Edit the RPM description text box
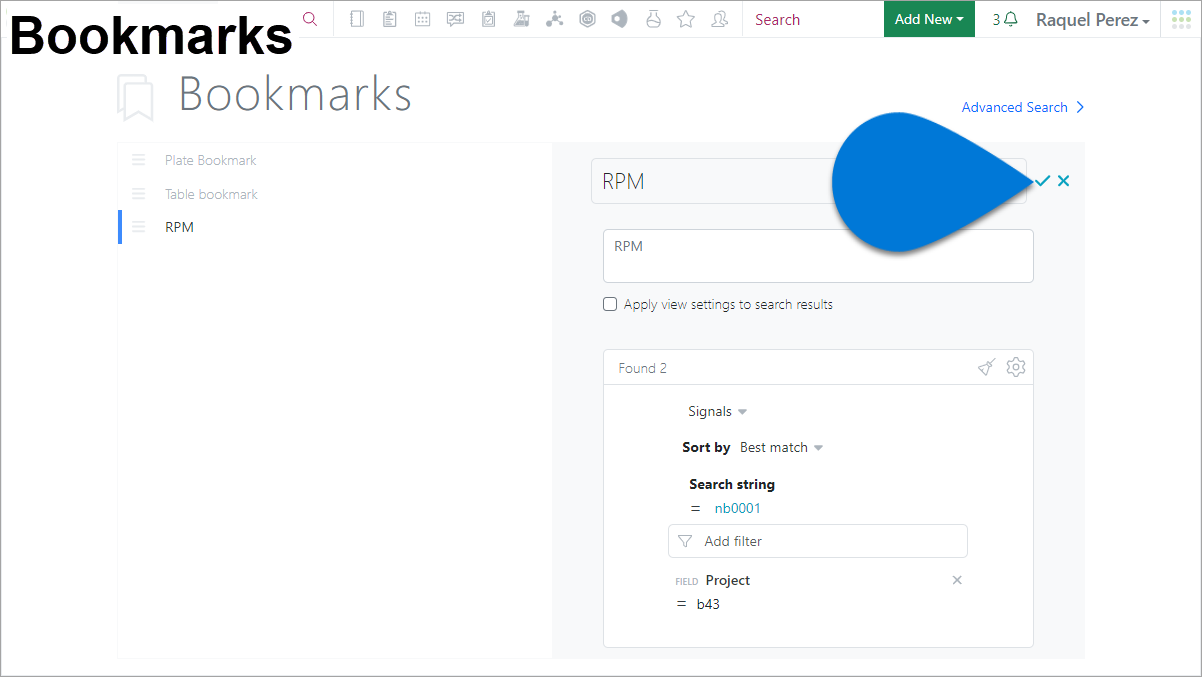This screenshot has height=677, width=1202. pyautogui.click(x=818, y=256)
